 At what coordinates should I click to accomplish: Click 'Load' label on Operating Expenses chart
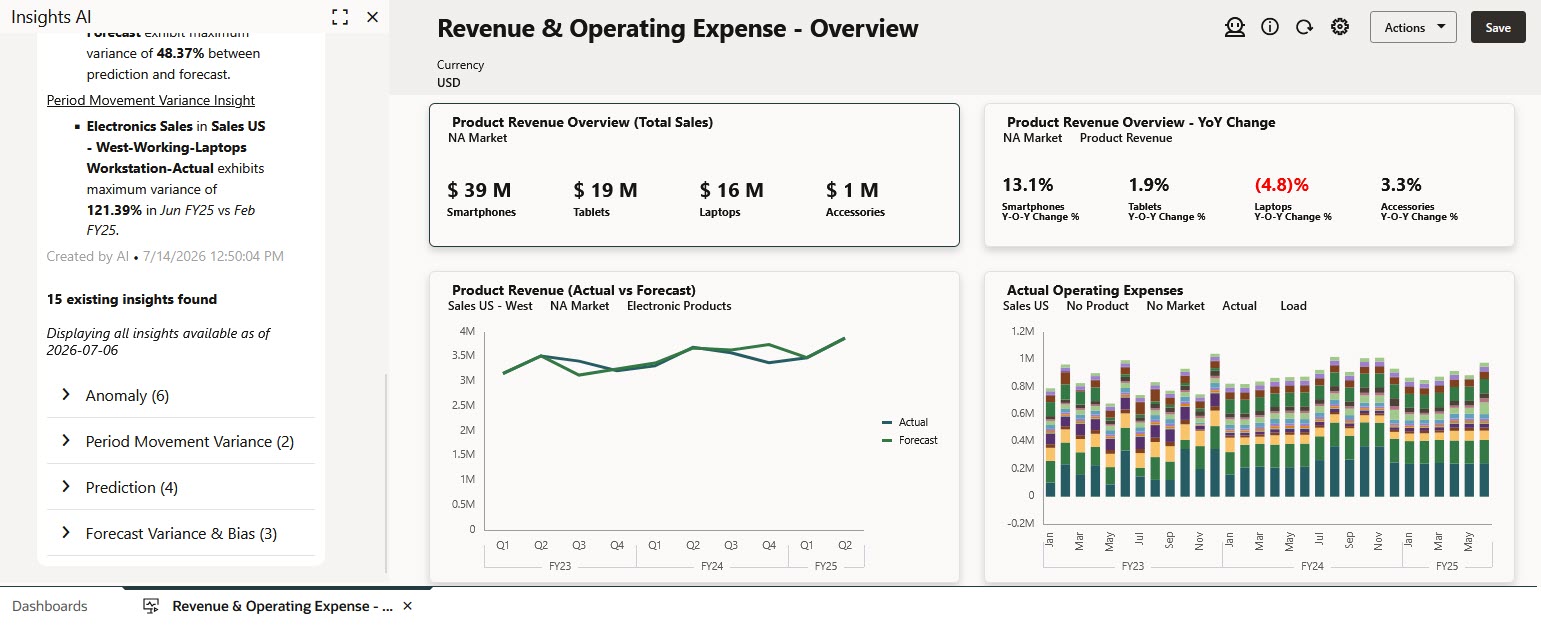tap(1293, 306)
